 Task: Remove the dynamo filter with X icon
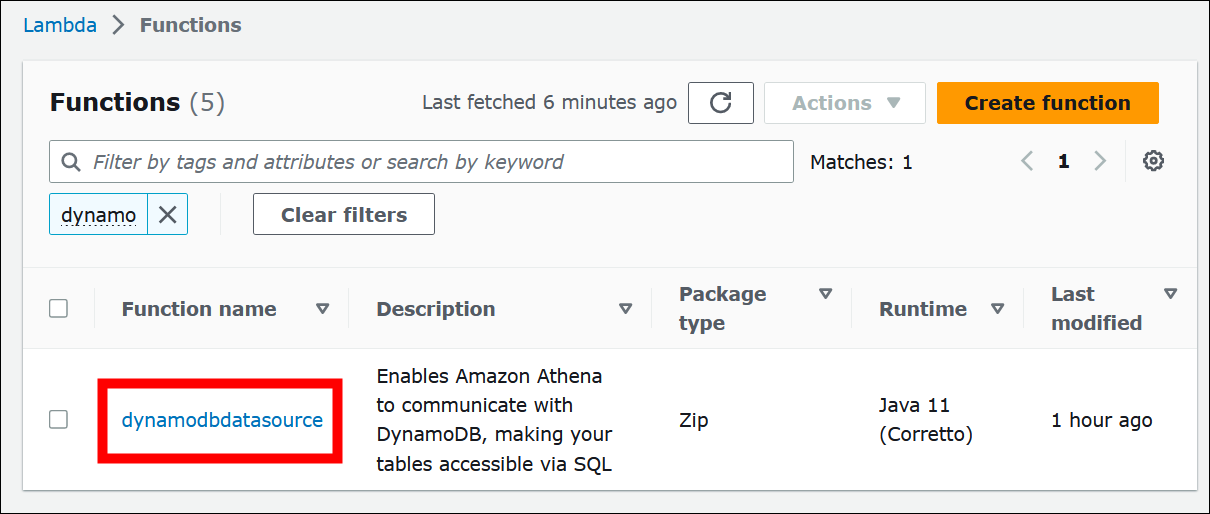pyautogui.click(x=168, y=214)
